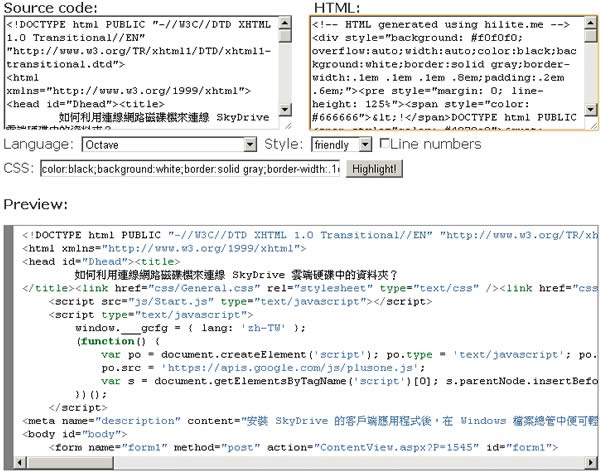
Task: Click inside the Source code textarea
Action: (x=142, y=73)
